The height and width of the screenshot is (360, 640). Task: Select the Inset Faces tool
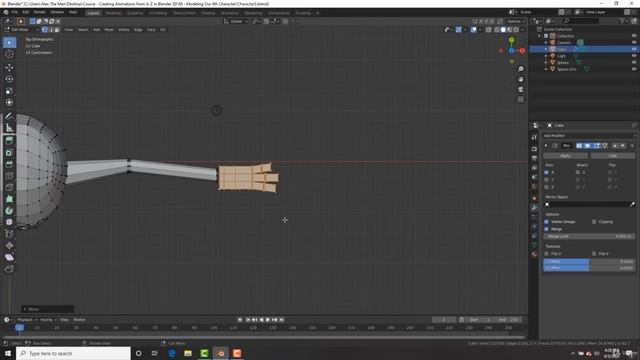tap(9, 153)
